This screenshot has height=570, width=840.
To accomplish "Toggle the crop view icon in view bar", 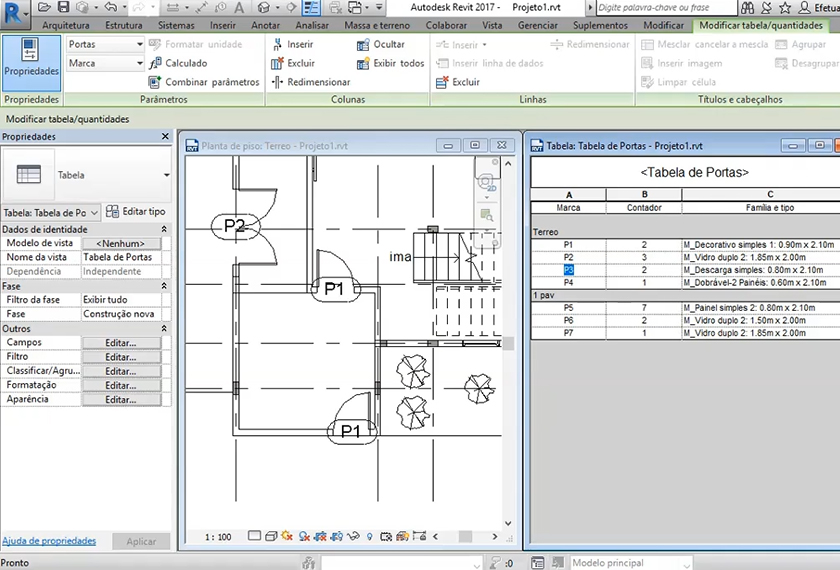I will 320,537.
